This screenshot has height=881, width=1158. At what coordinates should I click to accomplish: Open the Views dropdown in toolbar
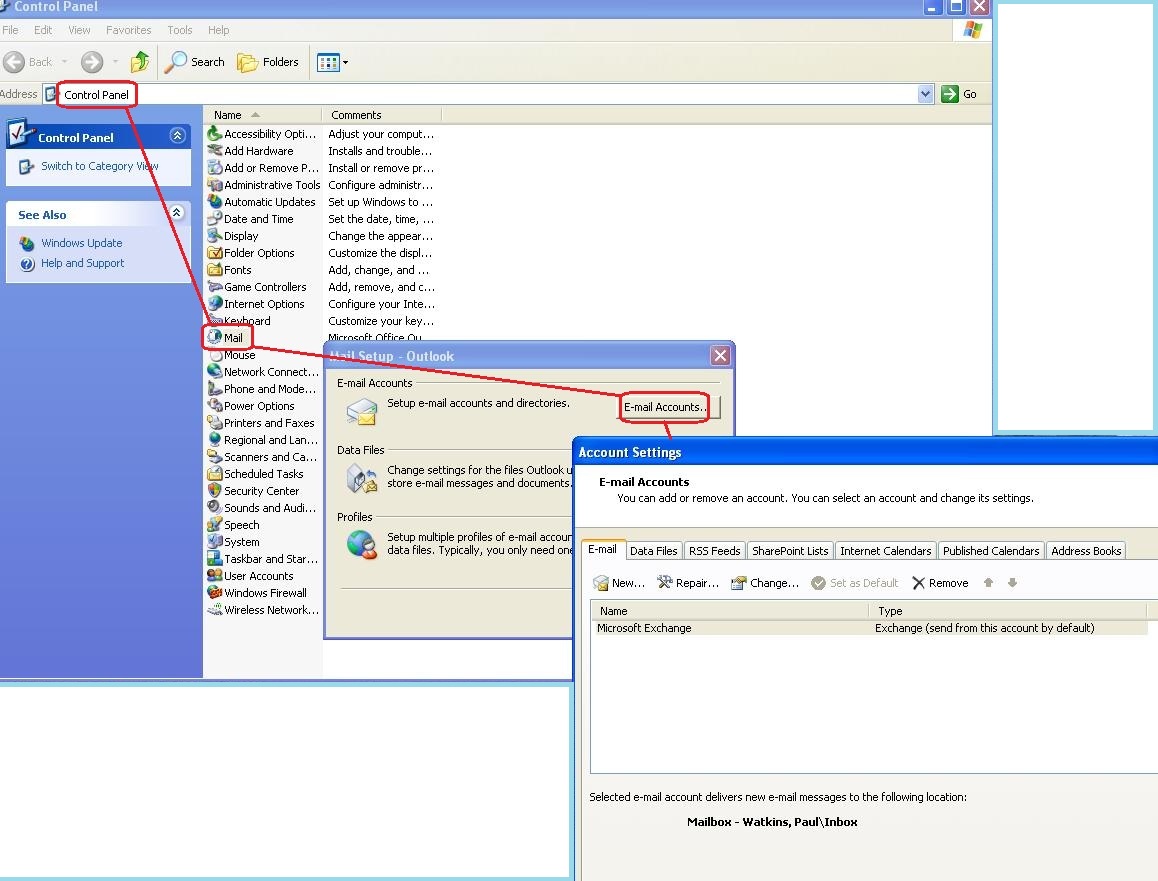tap(333, 62)
